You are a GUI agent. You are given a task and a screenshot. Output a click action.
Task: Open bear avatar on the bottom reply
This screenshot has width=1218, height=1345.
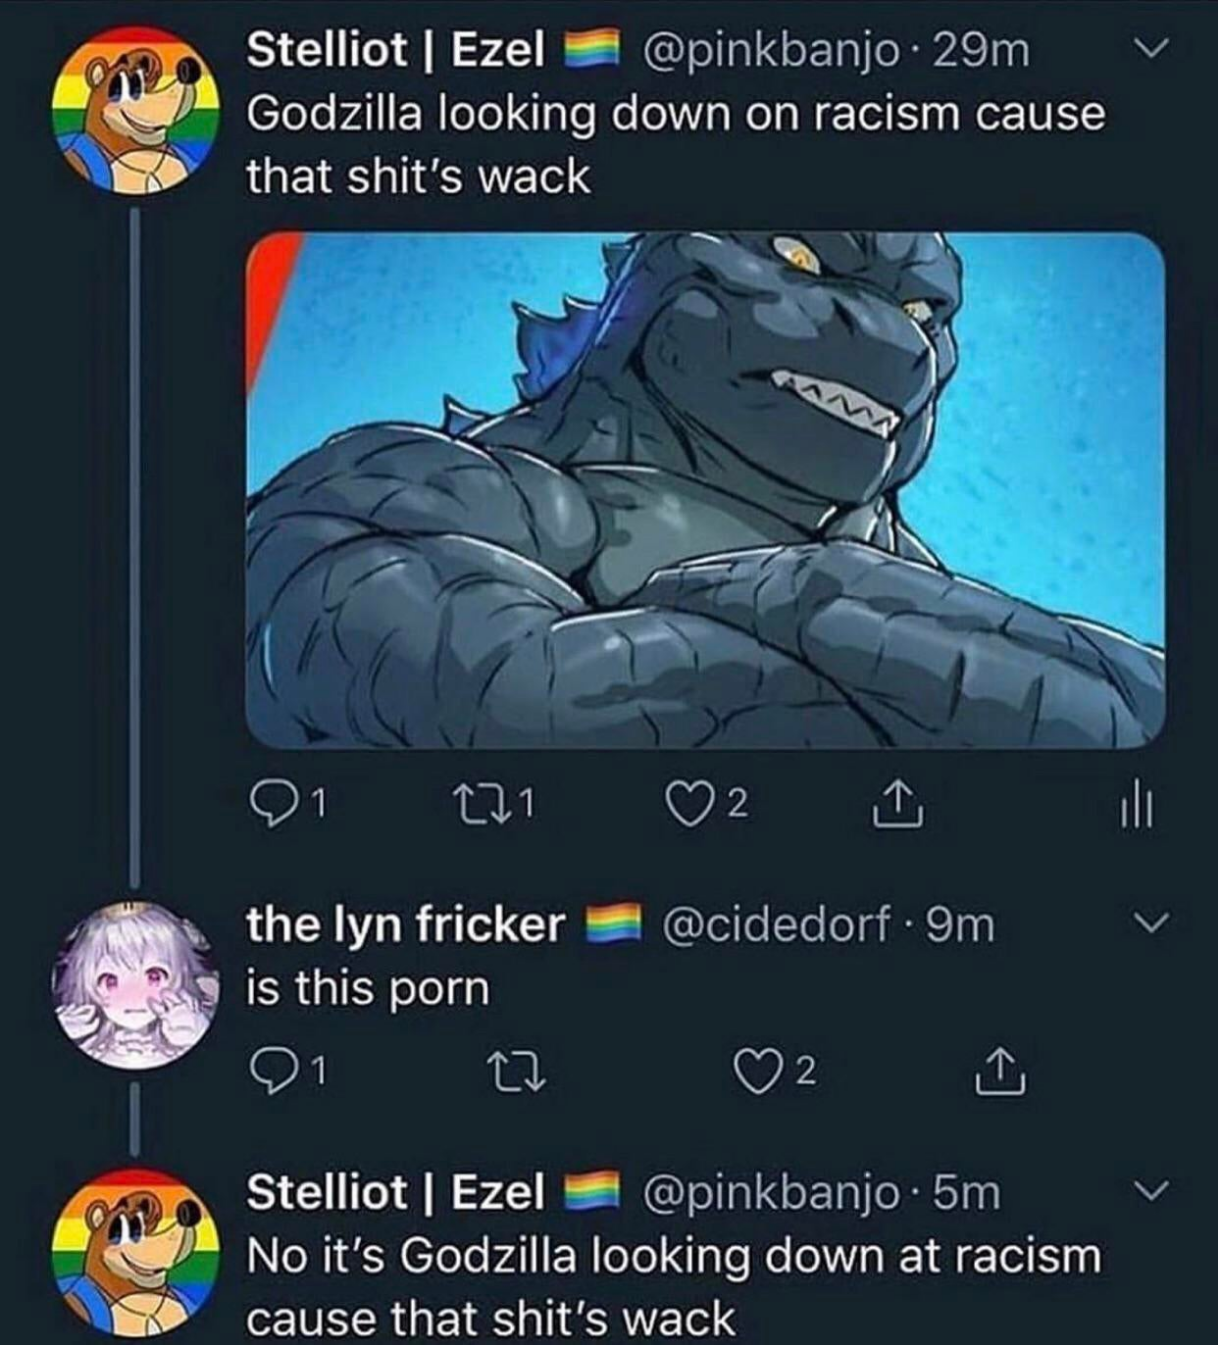[x=136, y=1253]
